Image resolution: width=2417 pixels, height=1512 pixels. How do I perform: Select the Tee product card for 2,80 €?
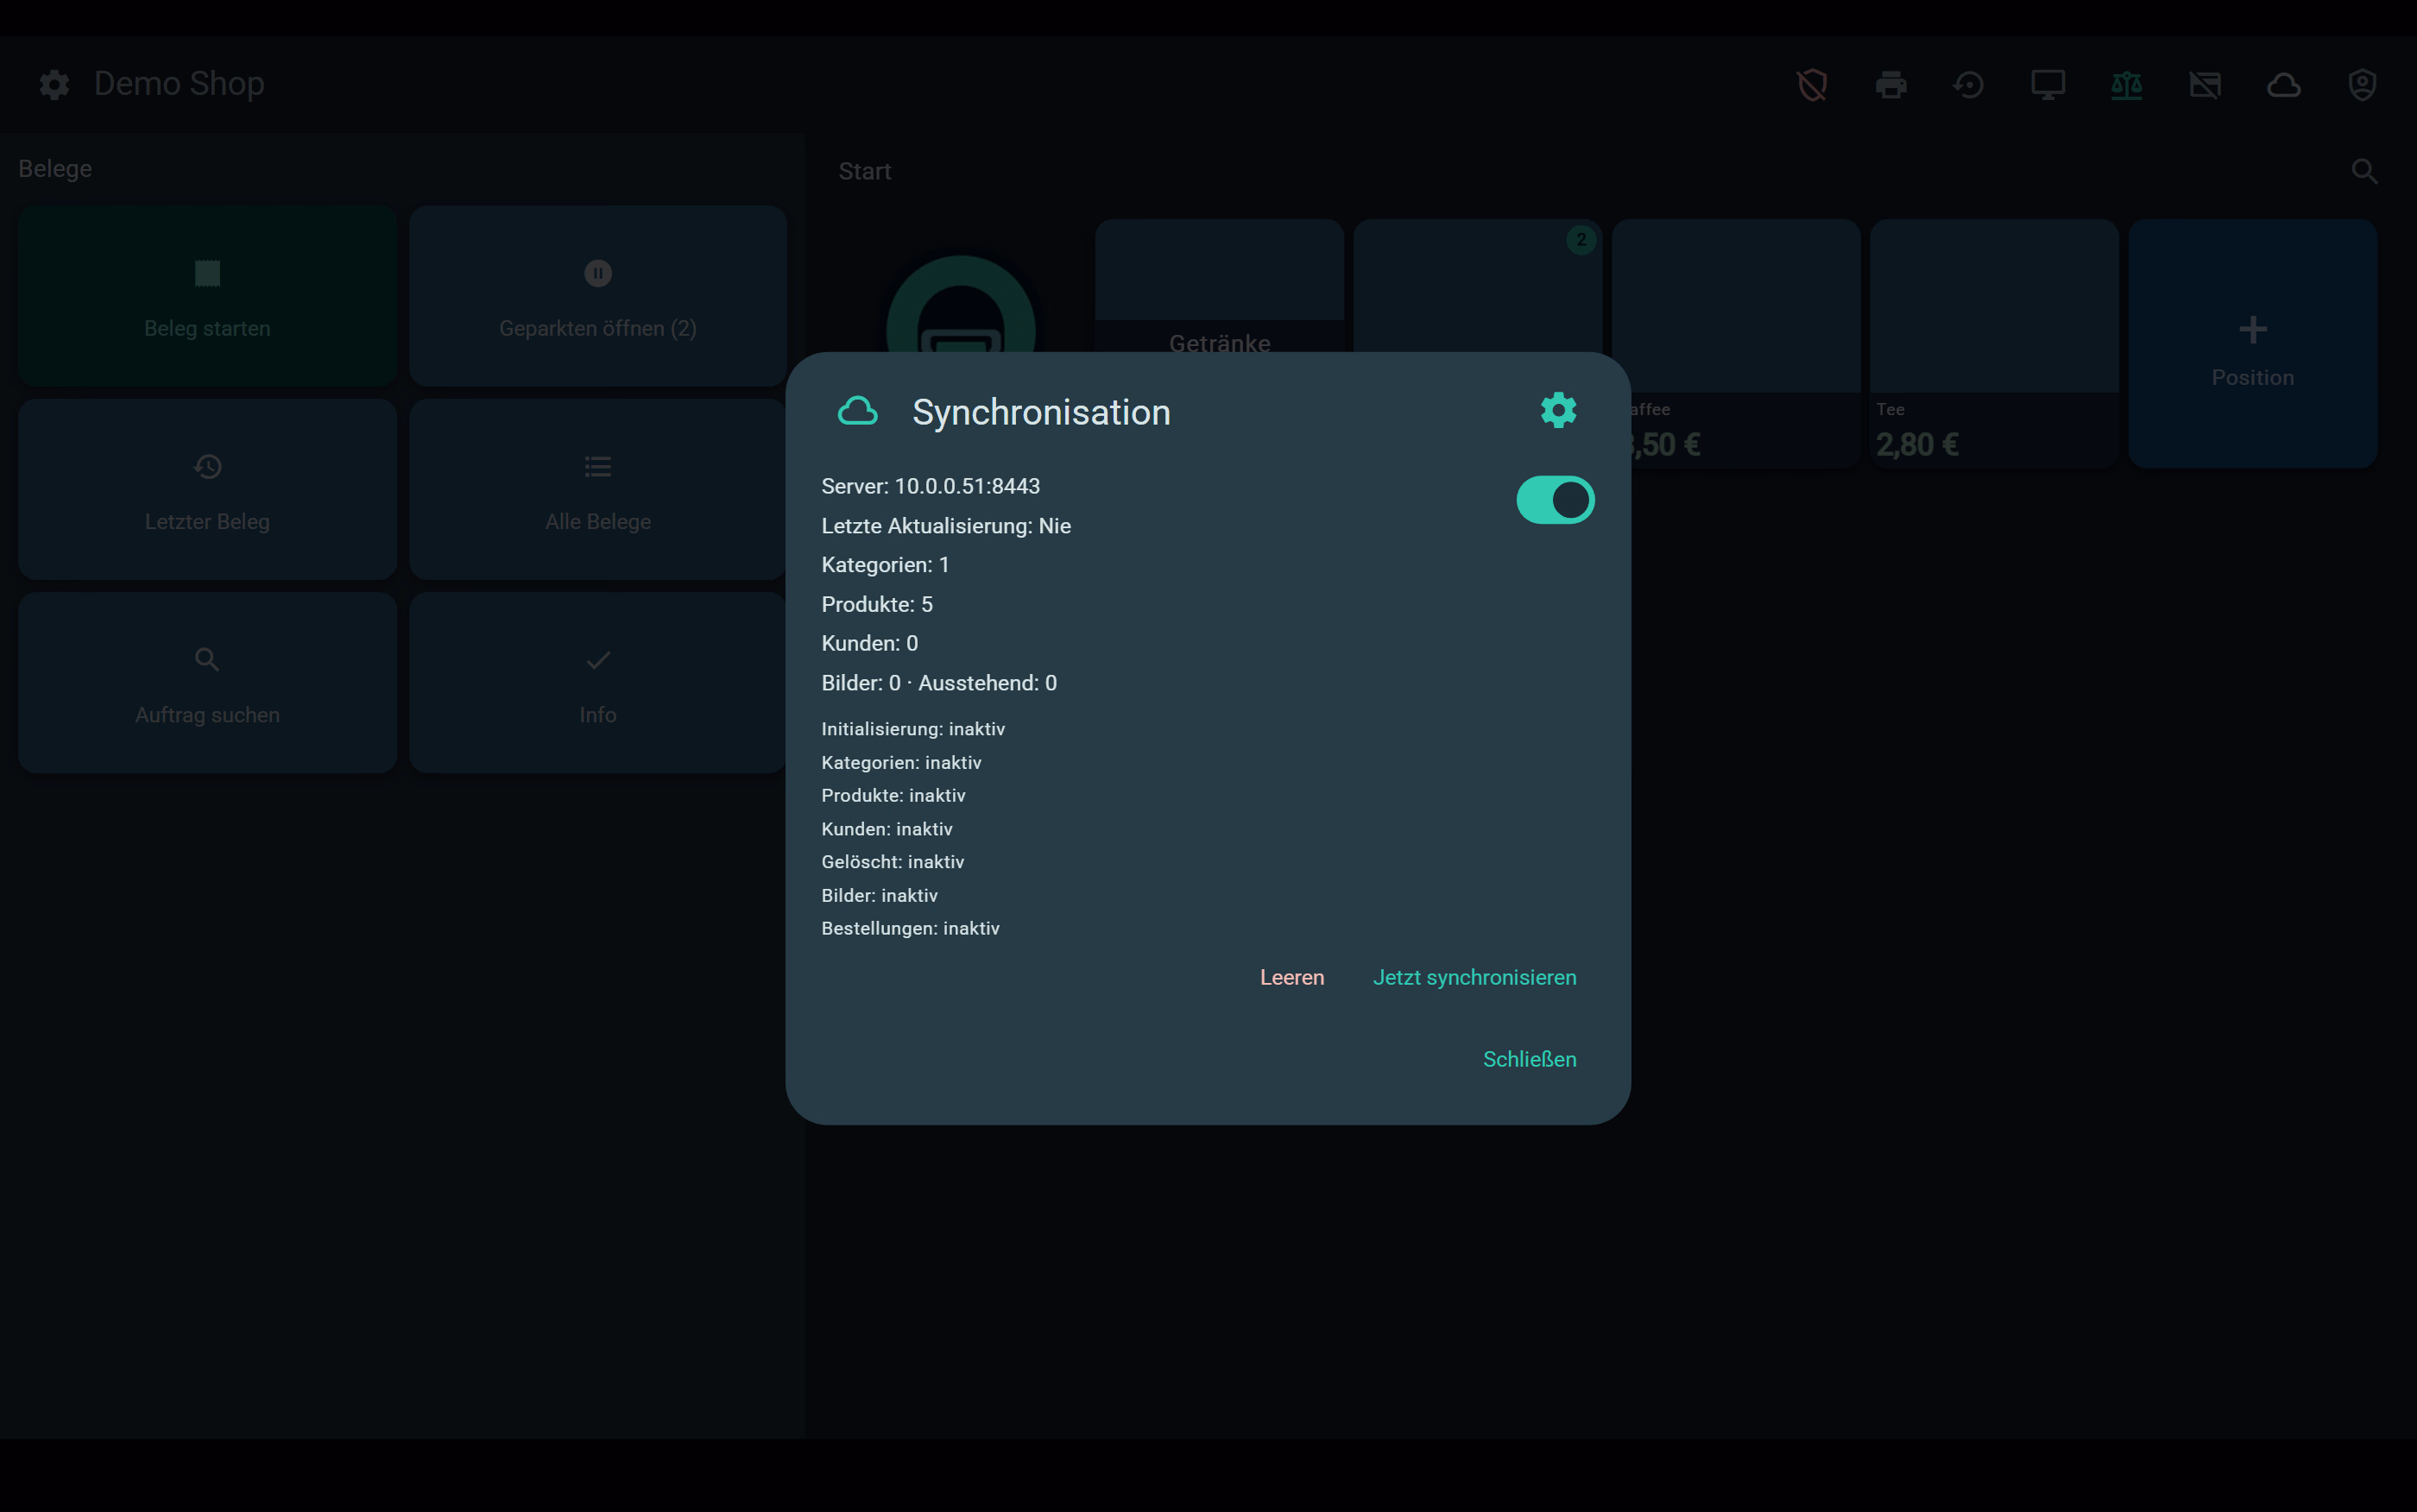[1993, 343]
